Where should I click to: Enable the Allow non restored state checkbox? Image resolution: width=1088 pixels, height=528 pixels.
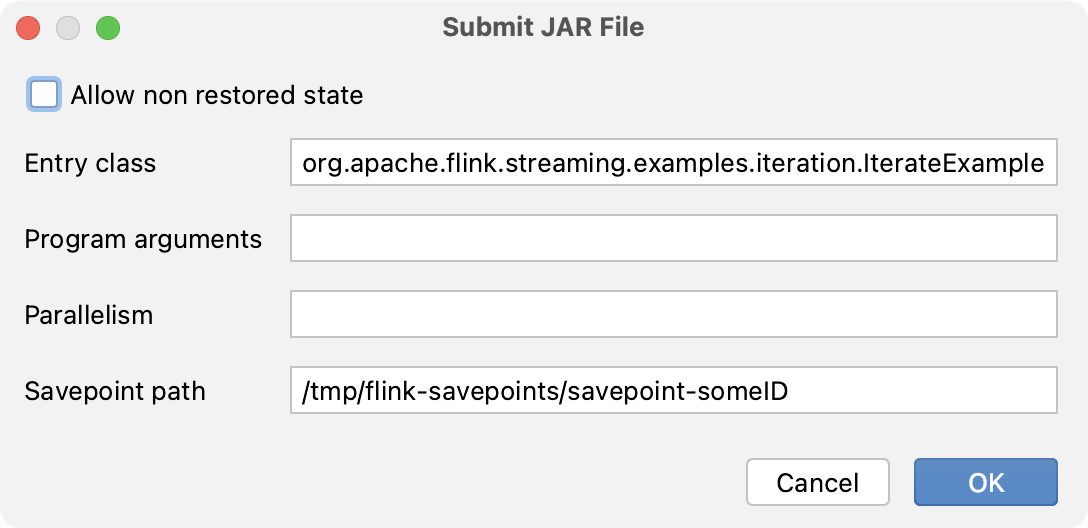coord(44,95)
